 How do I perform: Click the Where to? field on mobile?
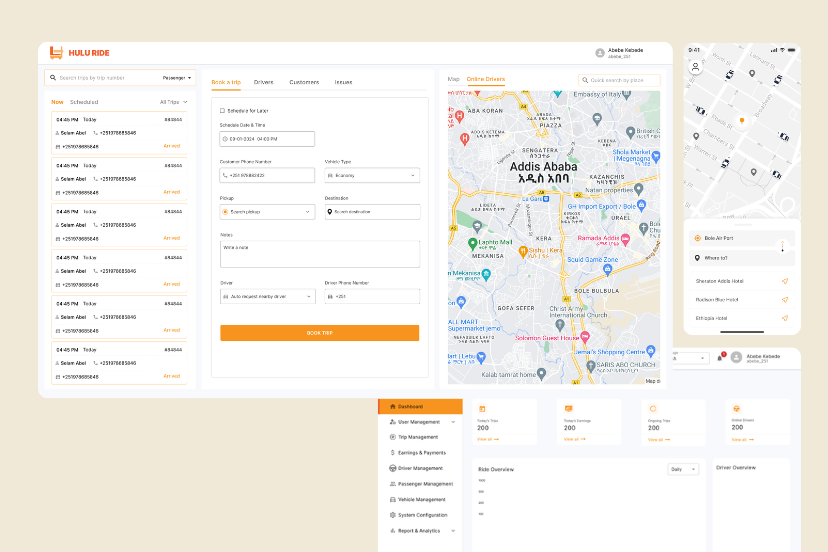pyautogui.click(x=741, y=258)
